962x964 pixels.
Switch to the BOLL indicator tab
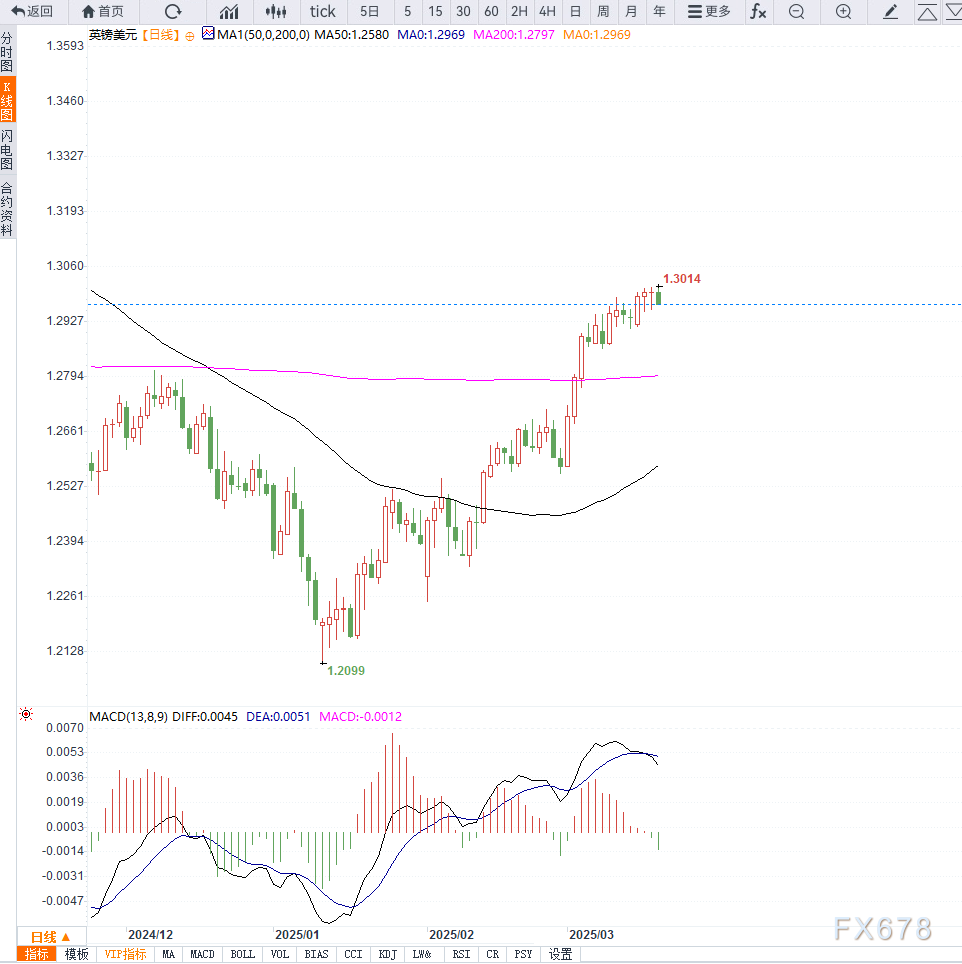(242, 954)
